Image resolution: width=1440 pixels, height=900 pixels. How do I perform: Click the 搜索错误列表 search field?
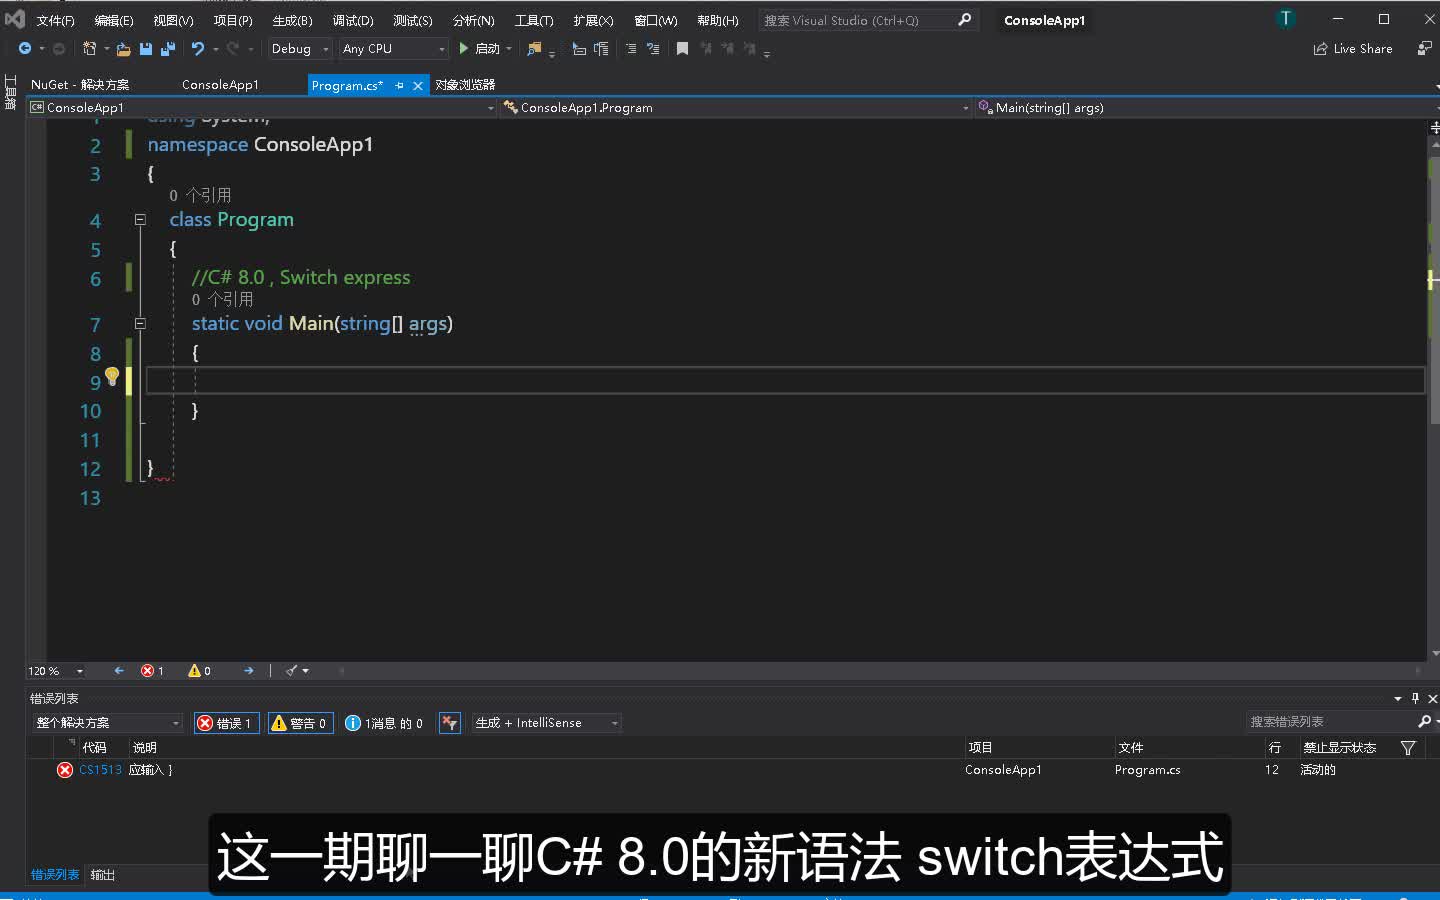[x=1330, y=721]
